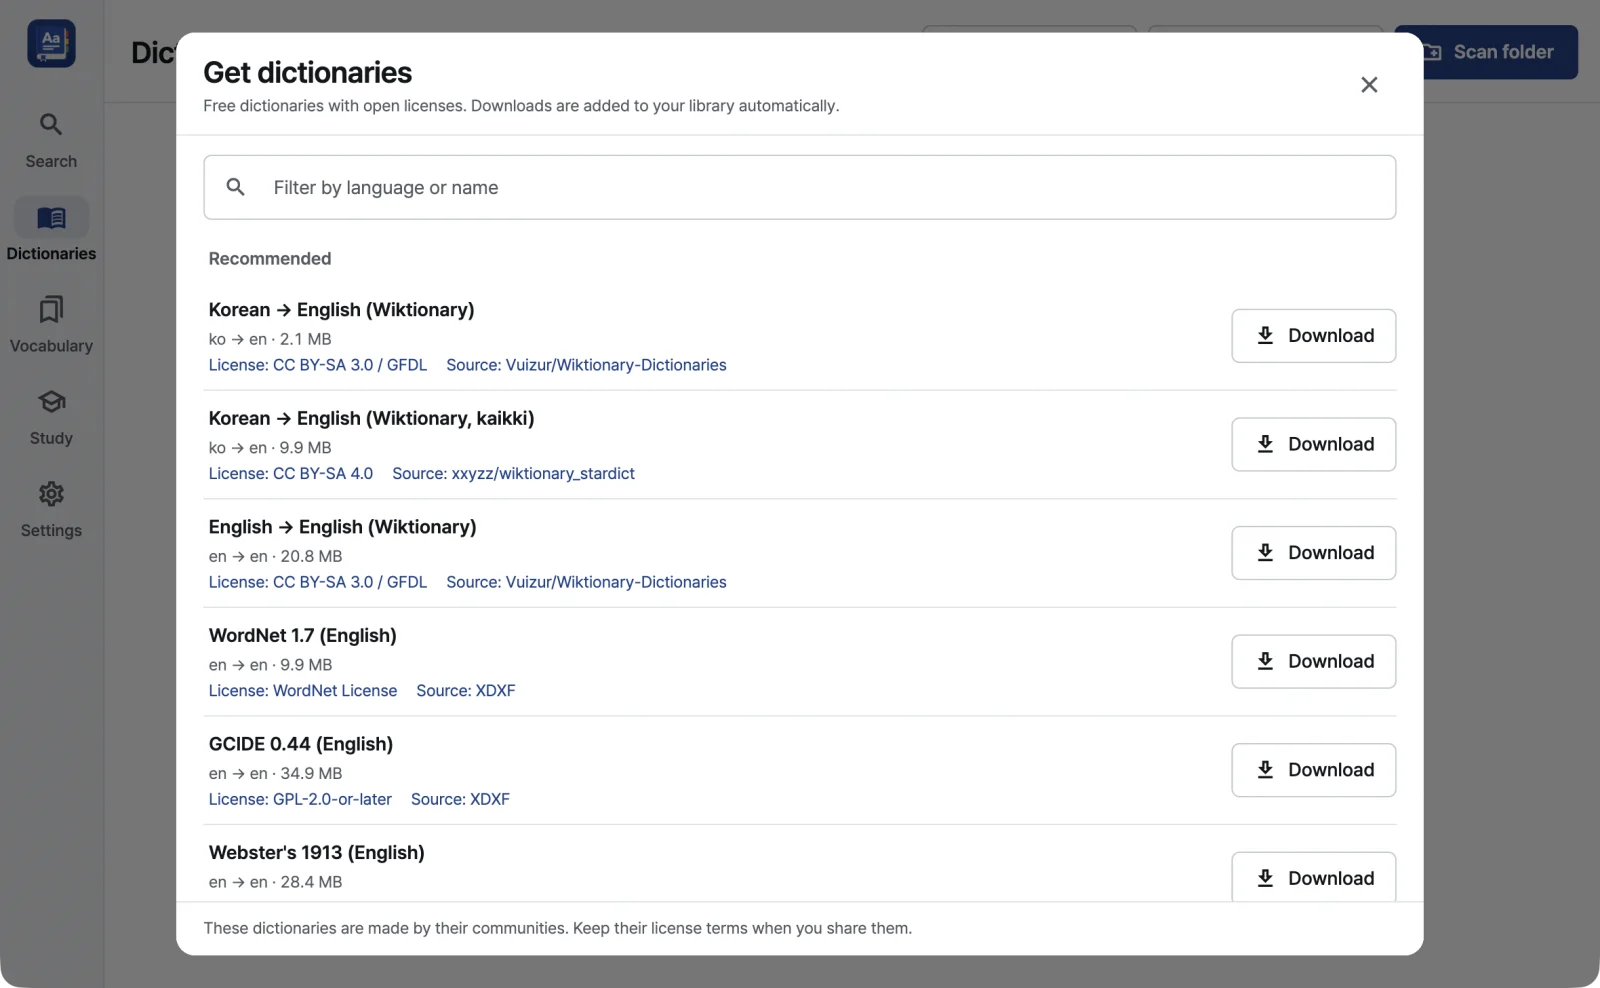The width and height of the screenshot is (1600, 988).
Task: Click the Get dictionaries dialog heading
Action: pos(307,72)
